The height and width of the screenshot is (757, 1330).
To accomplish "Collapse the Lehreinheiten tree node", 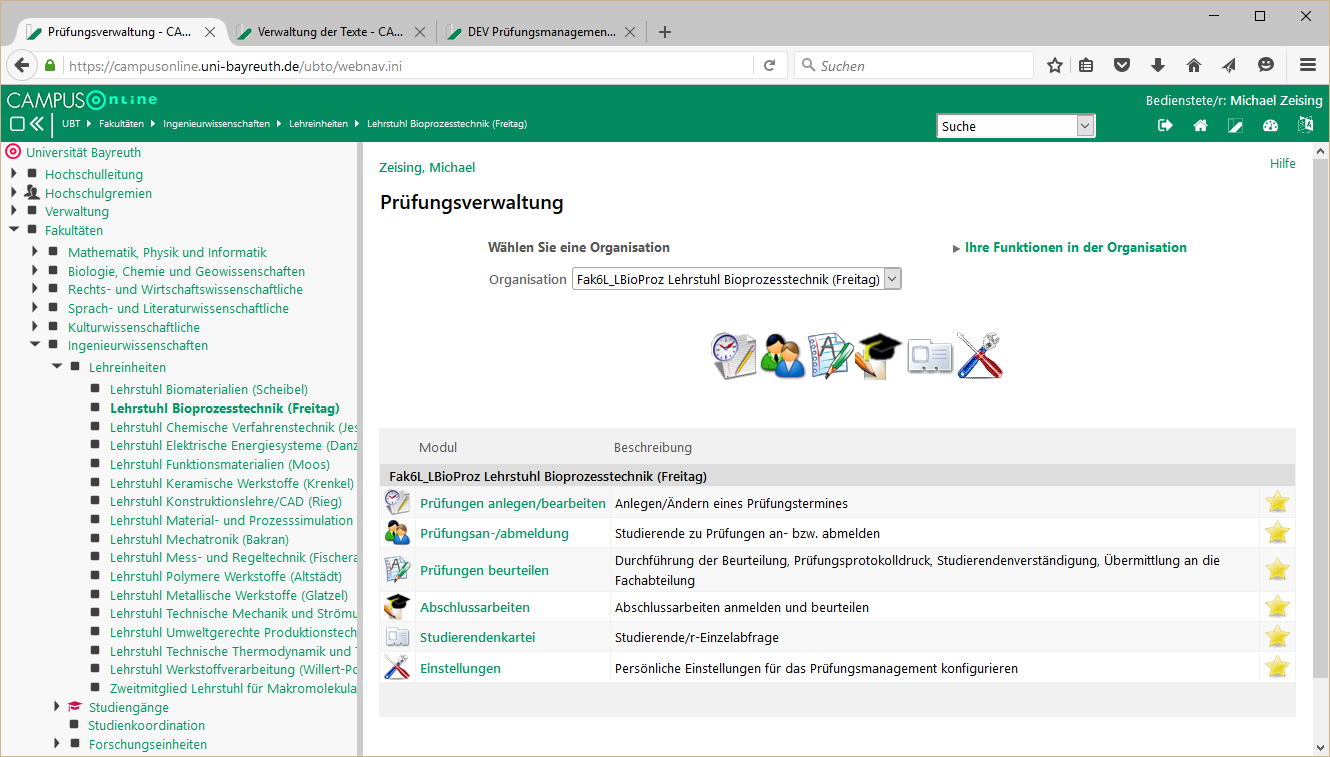I will point(57,367).
